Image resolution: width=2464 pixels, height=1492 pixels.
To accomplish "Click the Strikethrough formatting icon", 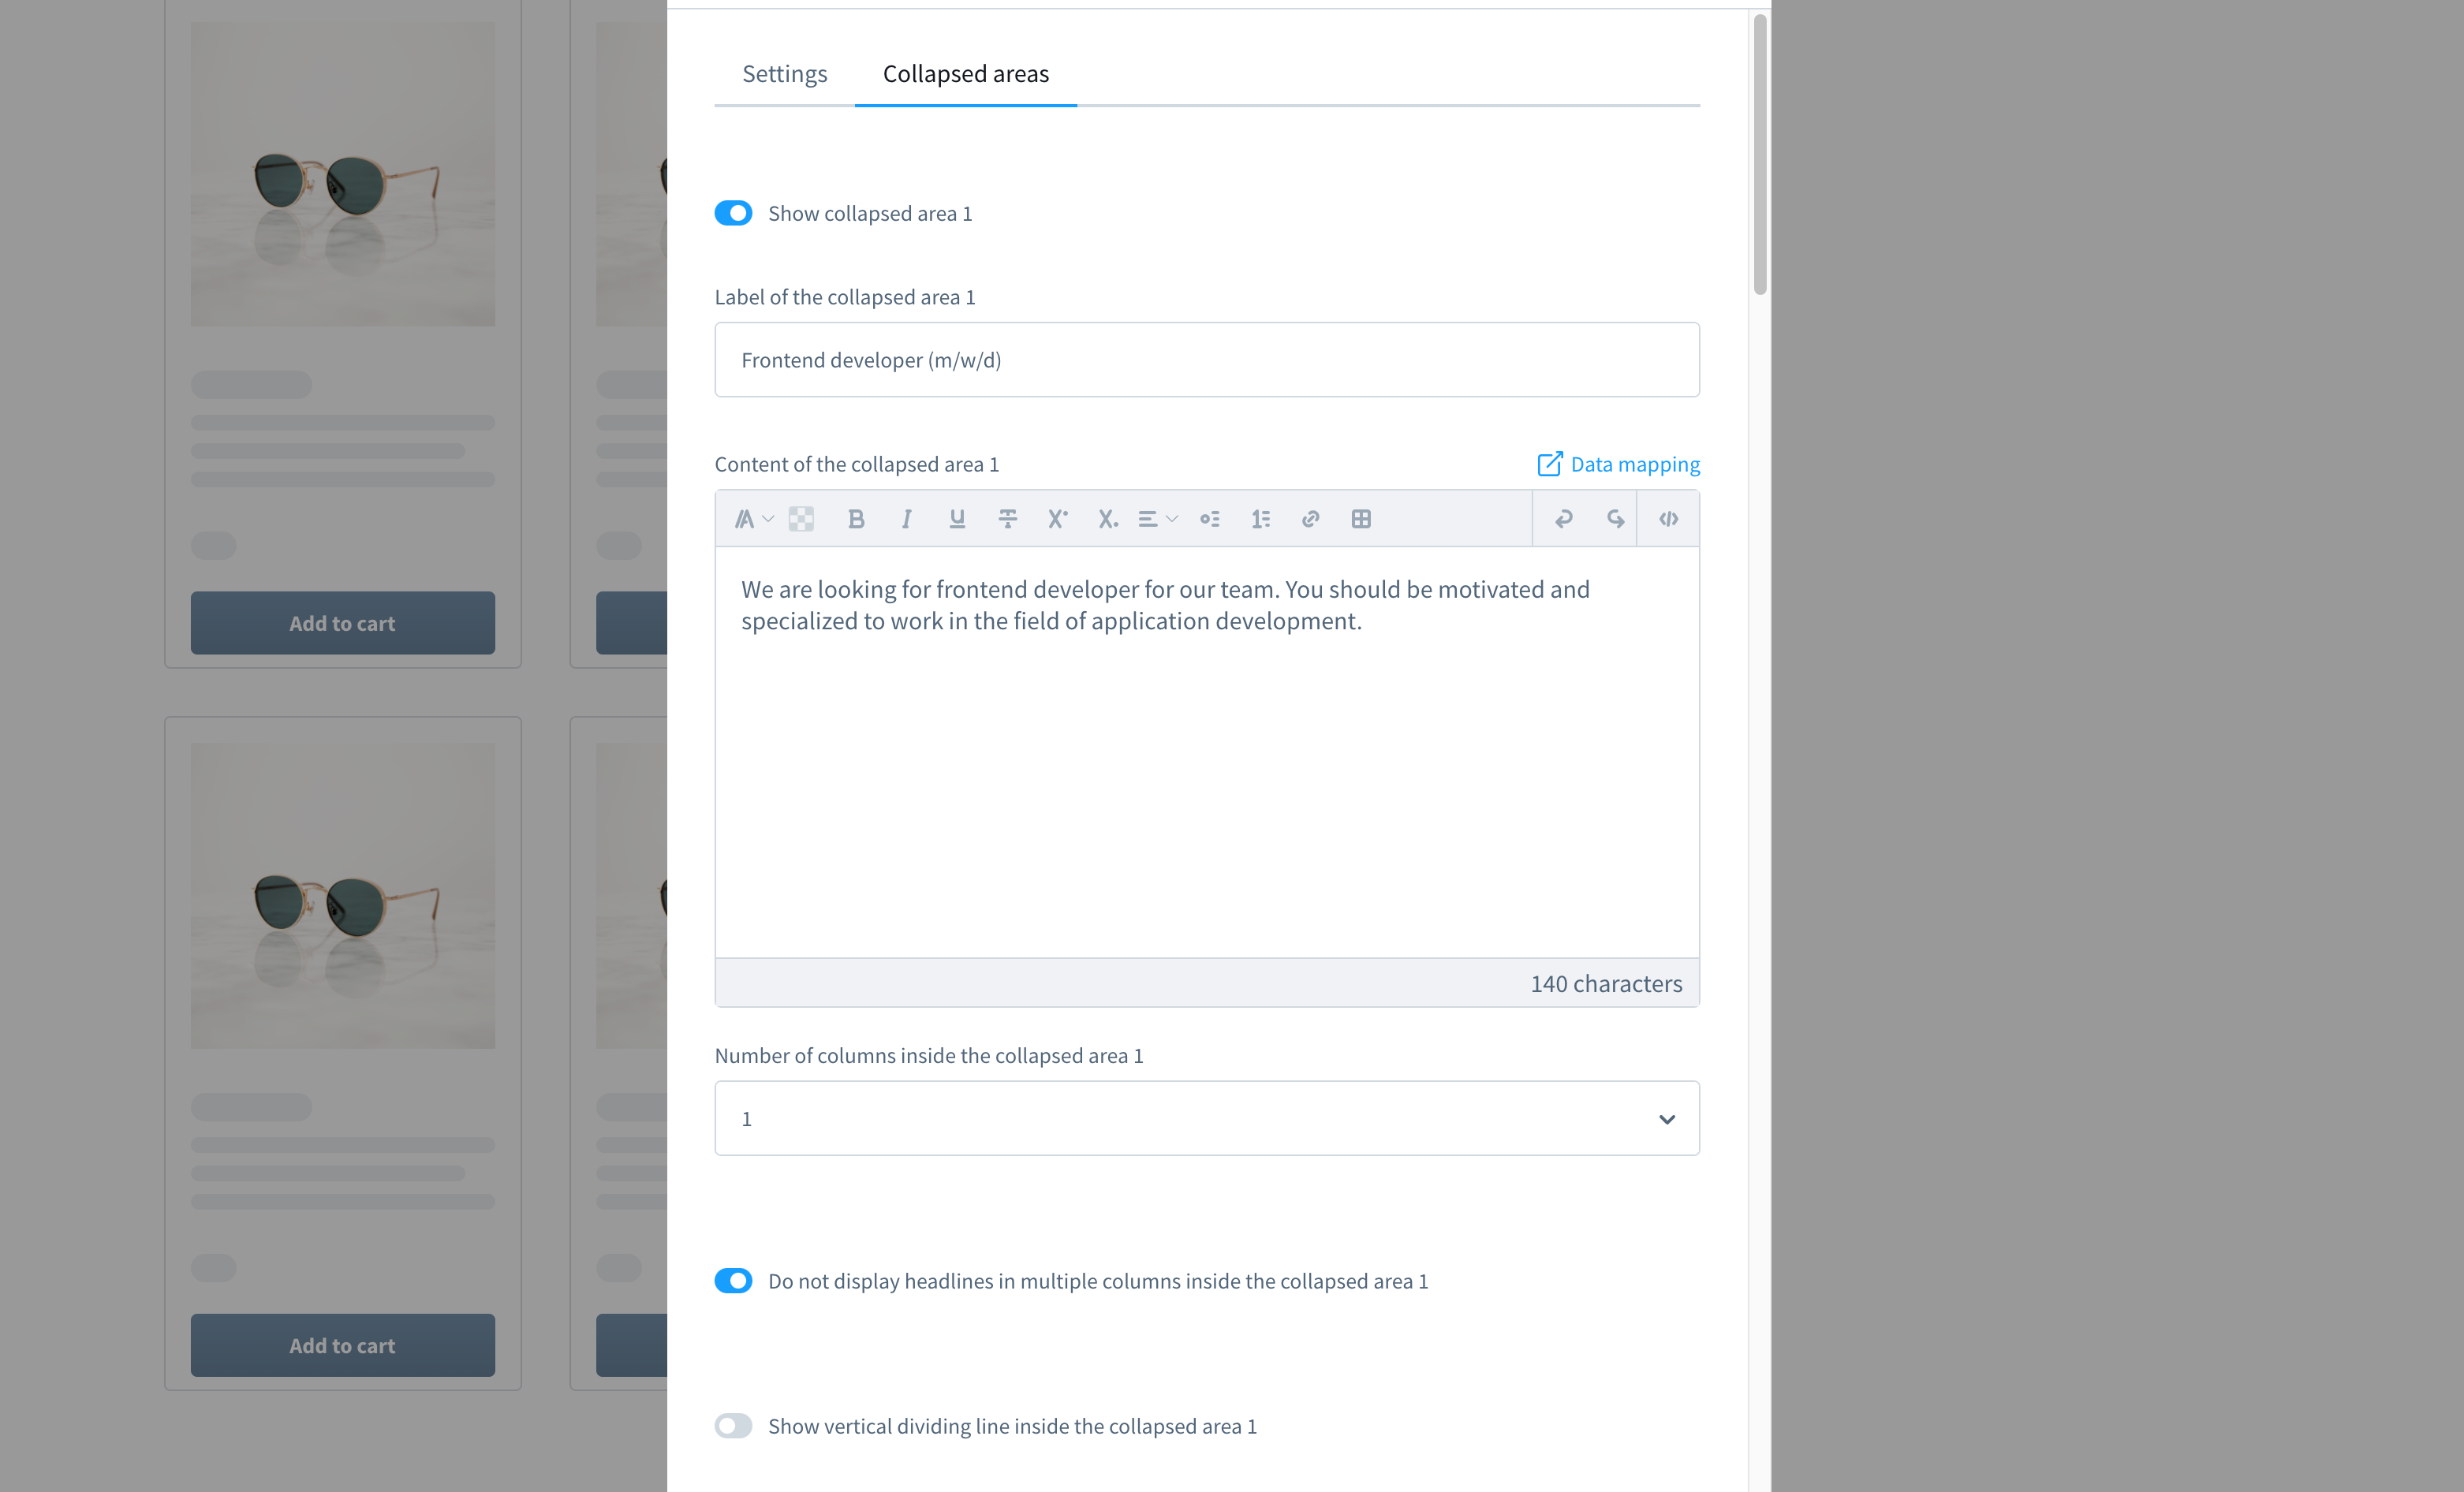I will 1006,517.
